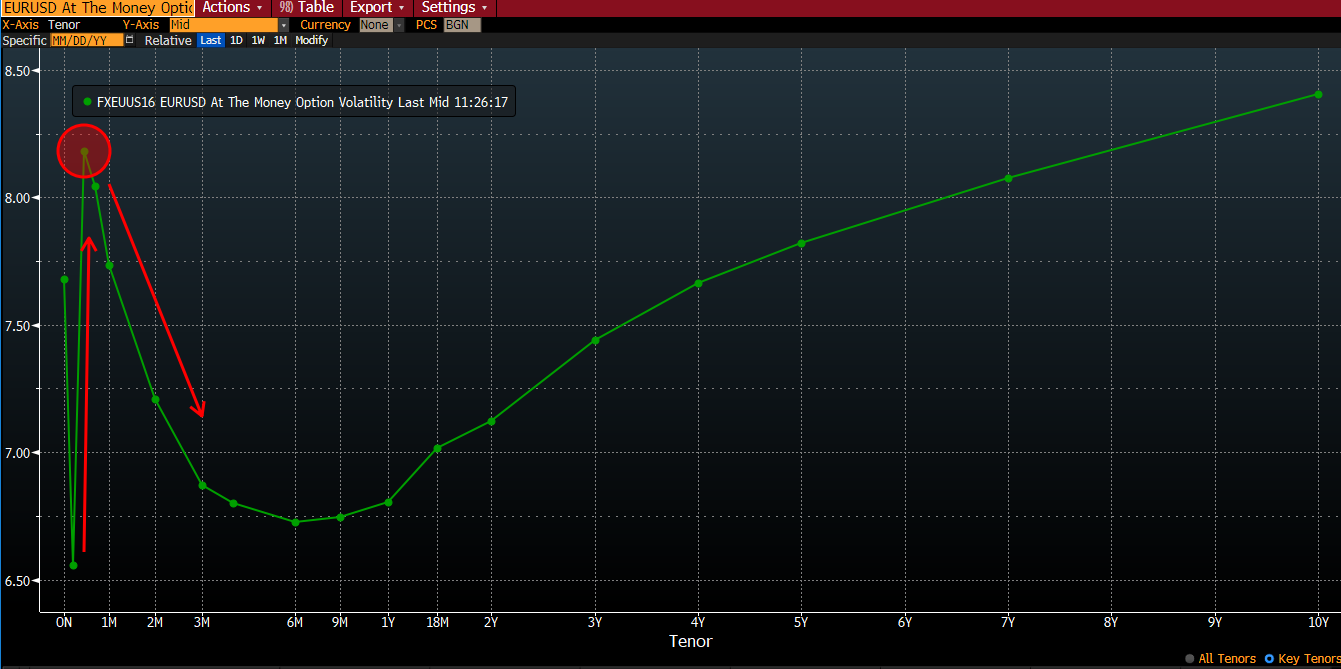Click the green legend marker for FXEUUS16
1341x669 pixels.
click(88, 102)
